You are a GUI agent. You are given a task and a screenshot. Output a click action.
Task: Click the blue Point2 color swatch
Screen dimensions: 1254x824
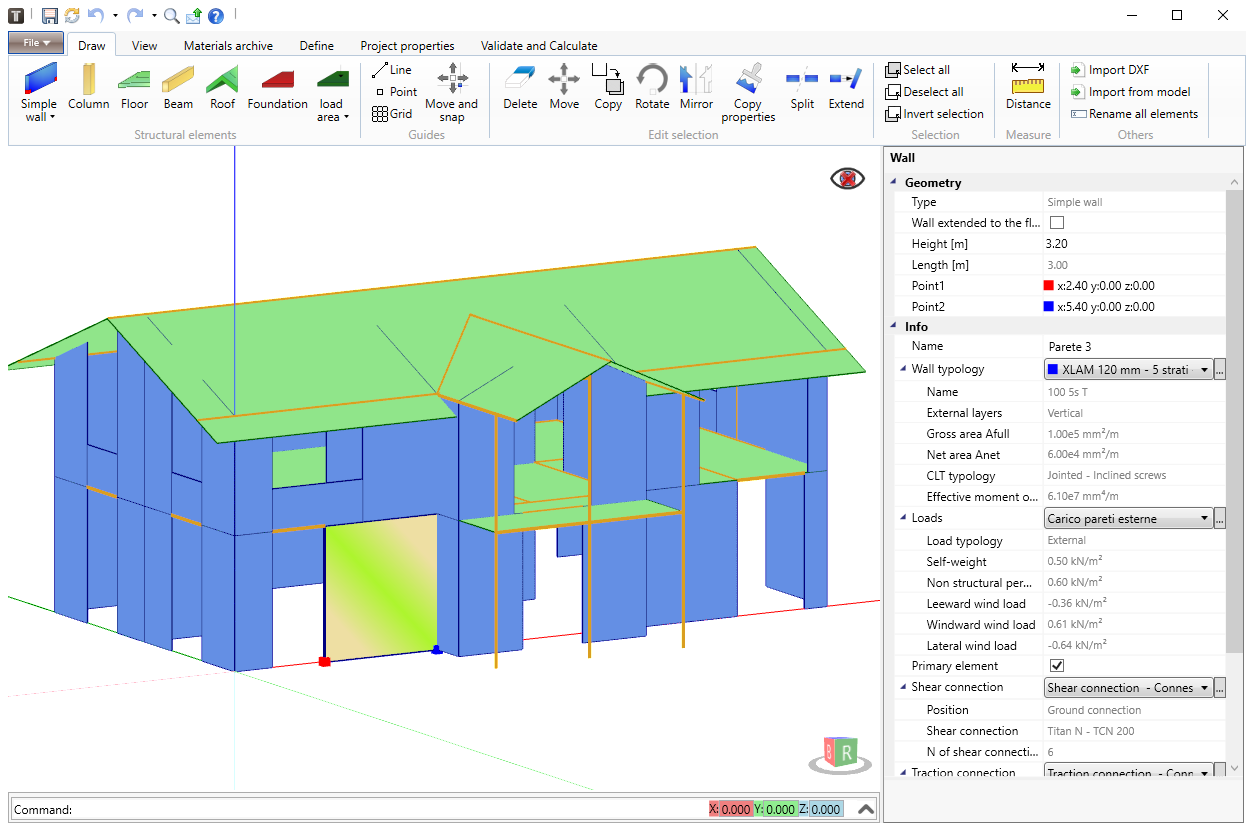point(1049,307)
